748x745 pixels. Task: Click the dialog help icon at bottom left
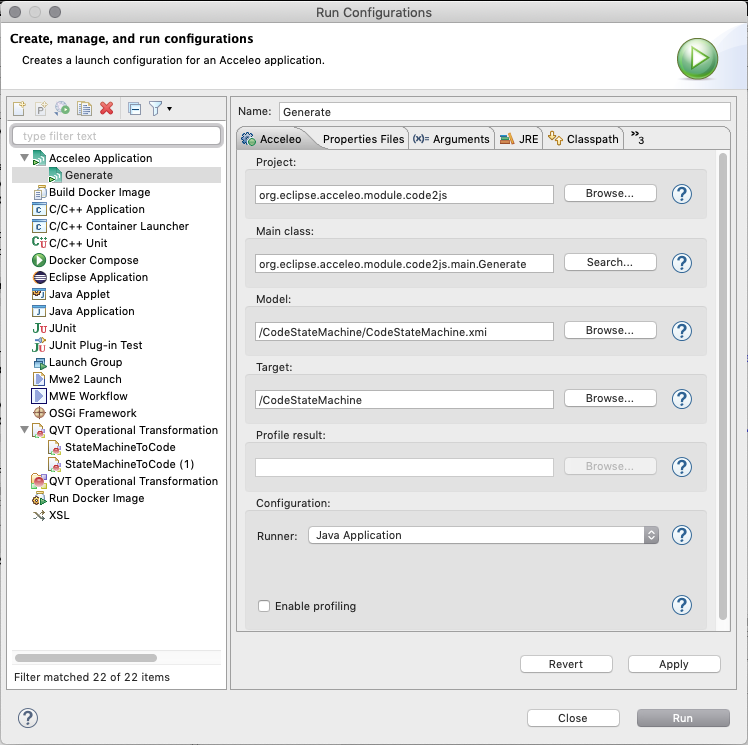pos(28,717)
